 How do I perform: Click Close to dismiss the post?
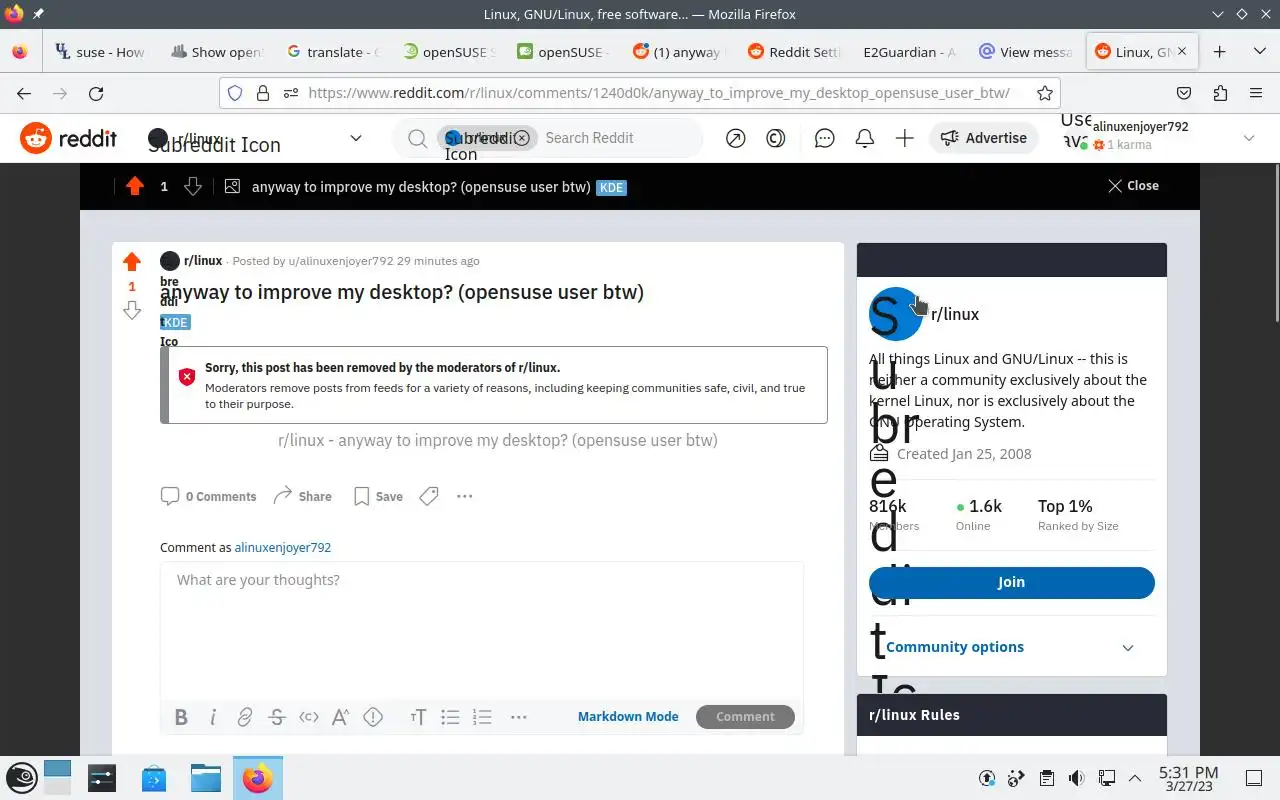[x=1133, y=186]
